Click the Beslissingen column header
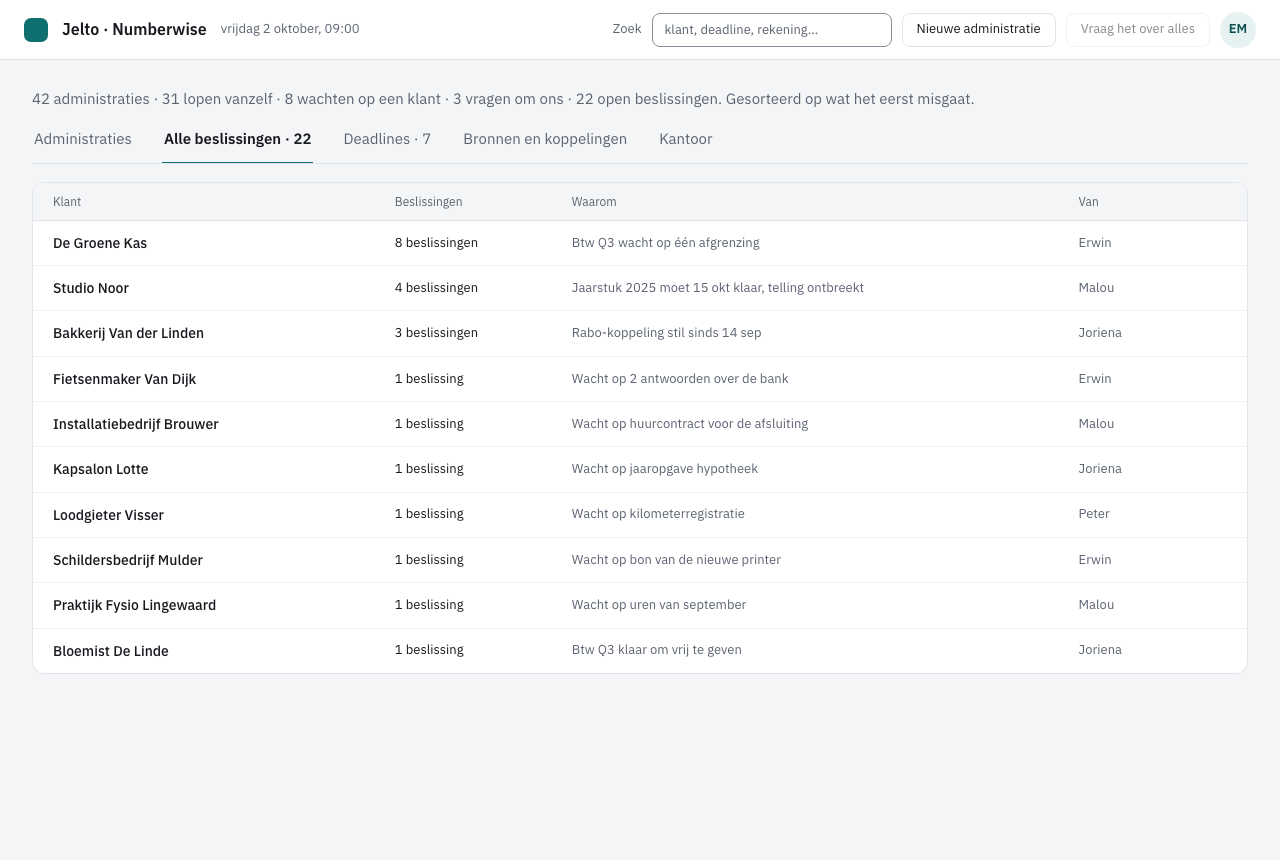Image resolution: width=1280 pixels, height=860 pixels. click(428, 202)
